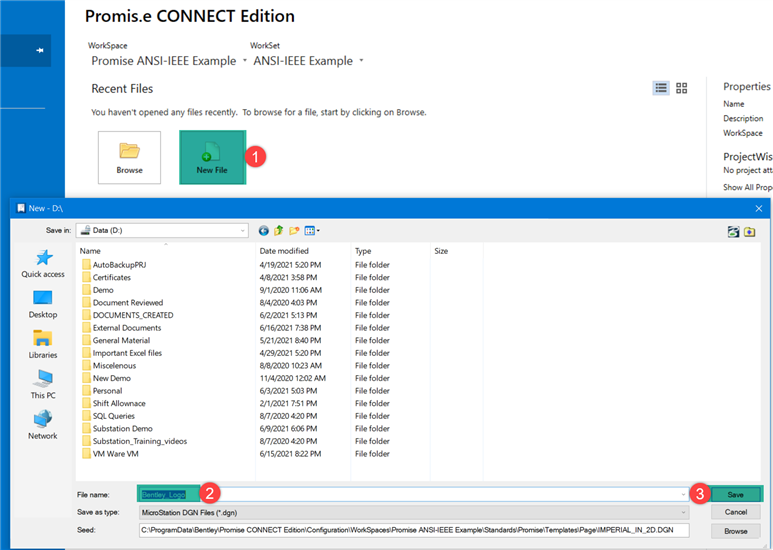Click the New File tile

(x=212, y=157)
